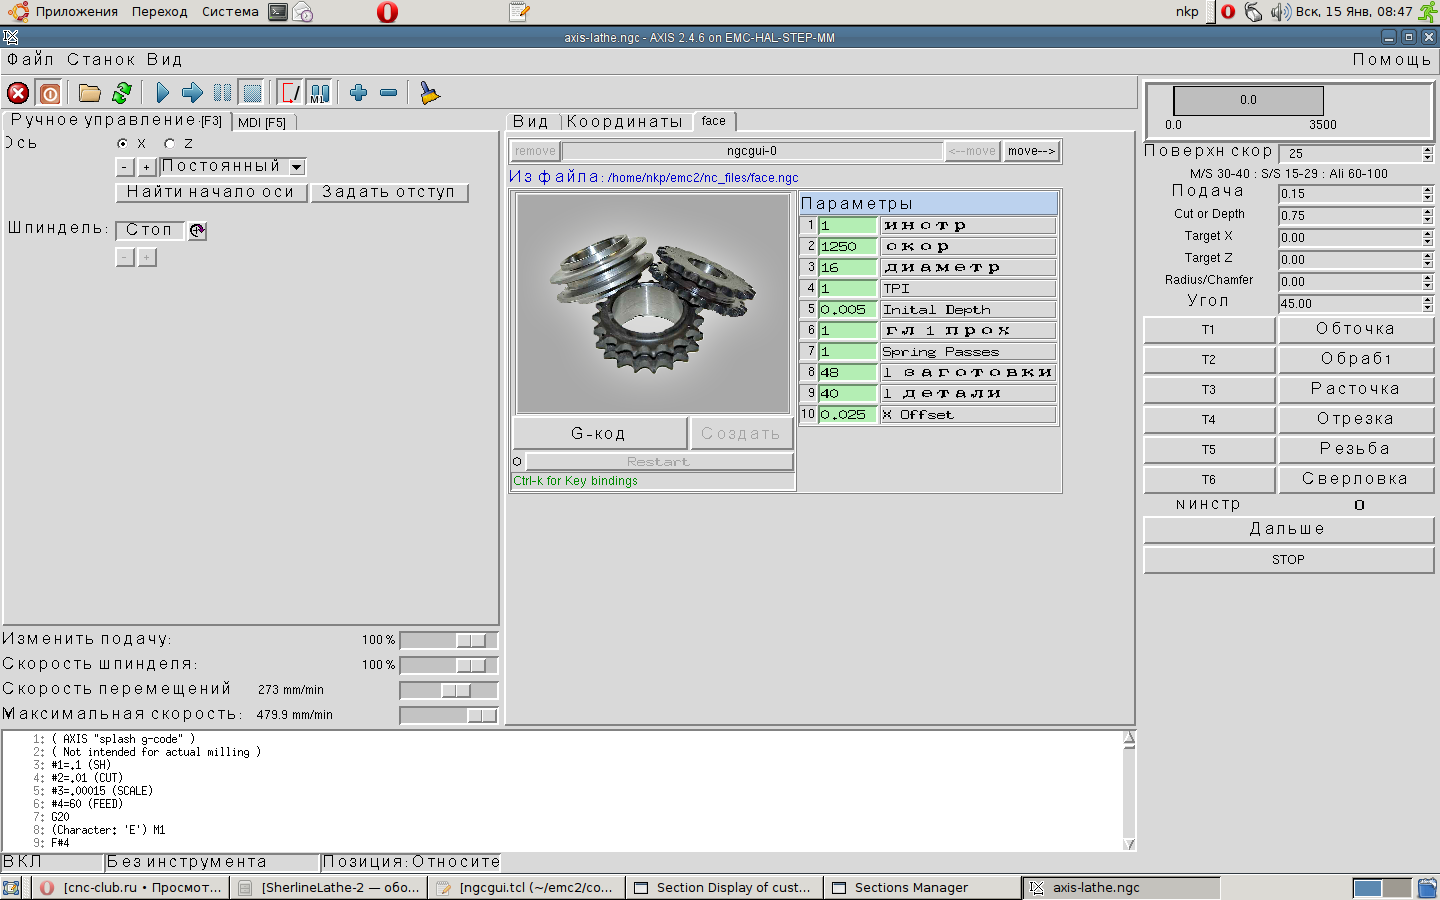Start spindle clockwise rotation icon
The height and width of the screenshot is (900, 1440).
[x=198, y=230]
